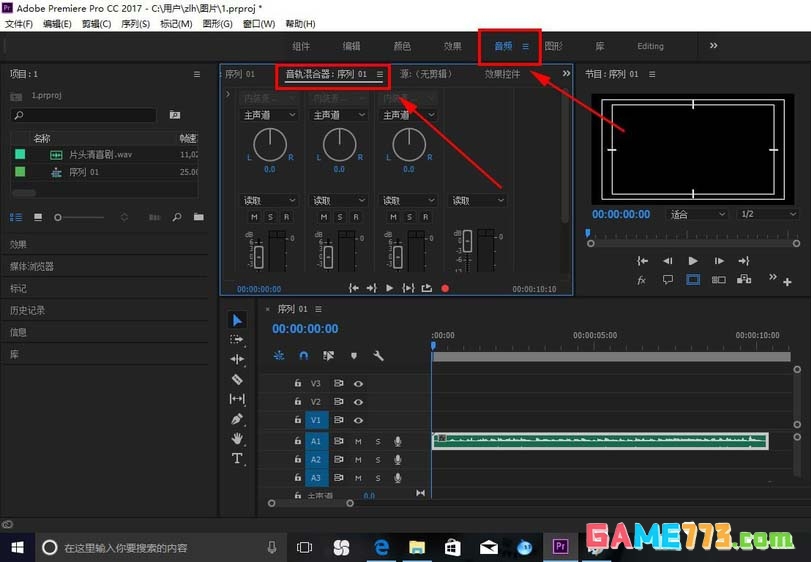Select the Hand tool
Viewport: 811px width, 562px height.
click(x=237, y=438)
